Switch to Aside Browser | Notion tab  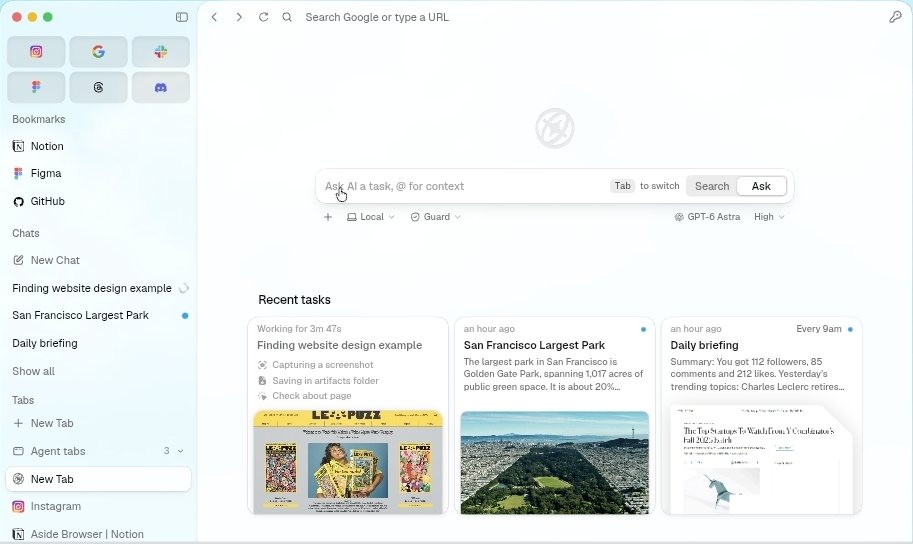coord(98,534)
